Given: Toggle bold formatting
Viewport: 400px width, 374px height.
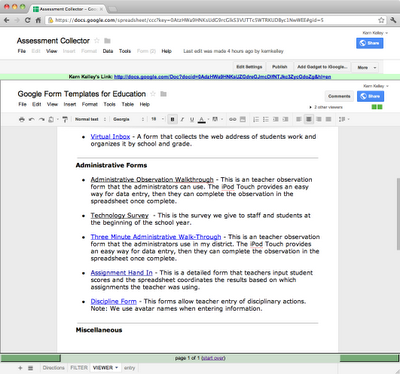Looking at the screenshot, I should [x=172, y=119].
